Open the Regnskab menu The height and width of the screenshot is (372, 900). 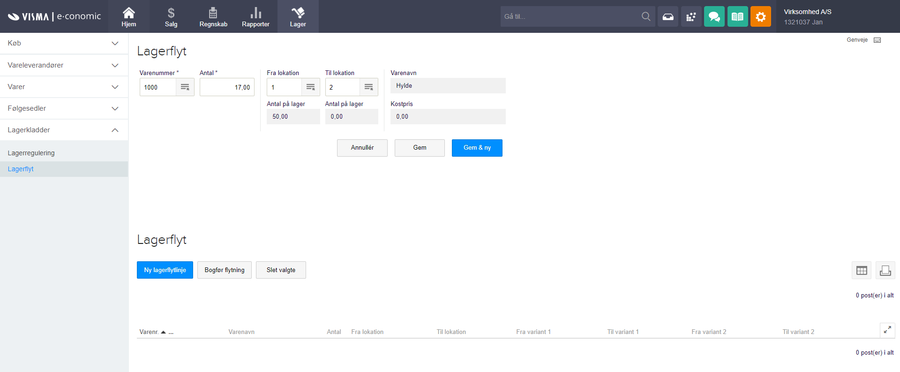(213, 17)
